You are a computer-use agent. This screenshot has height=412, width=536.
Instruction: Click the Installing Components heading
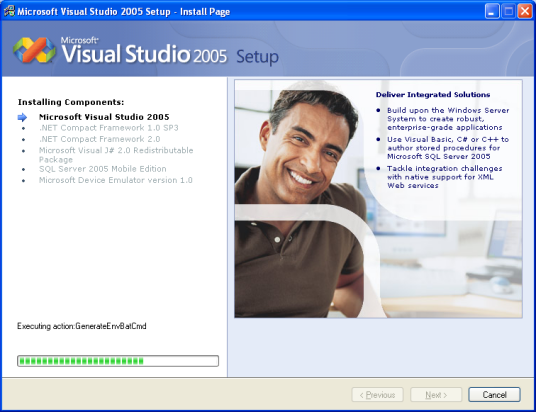[71, 102]
